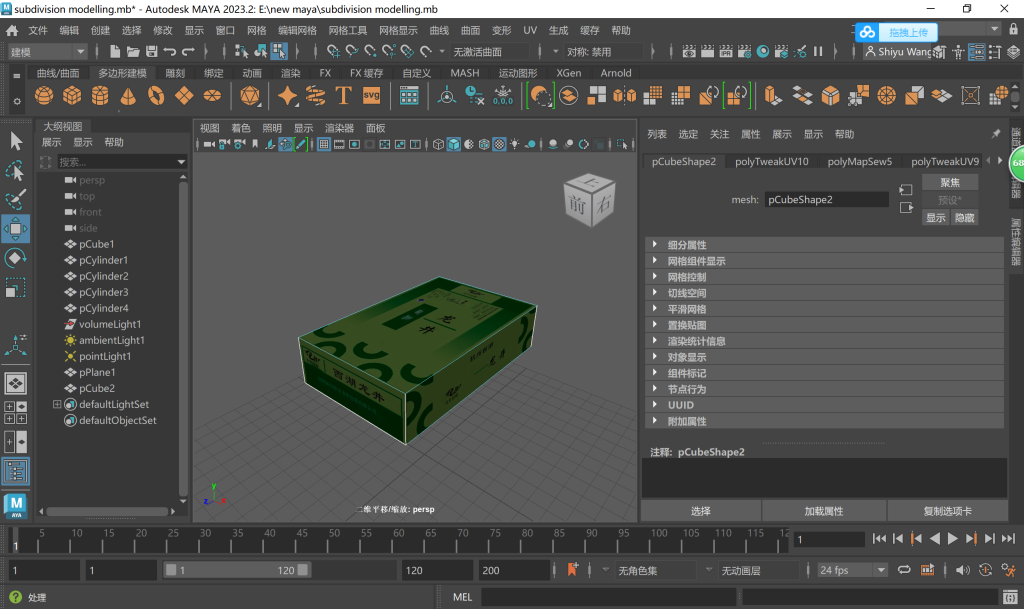1024x609 pixels.
Task: Open the UV menu in menu bar
Action: [530, 30]
